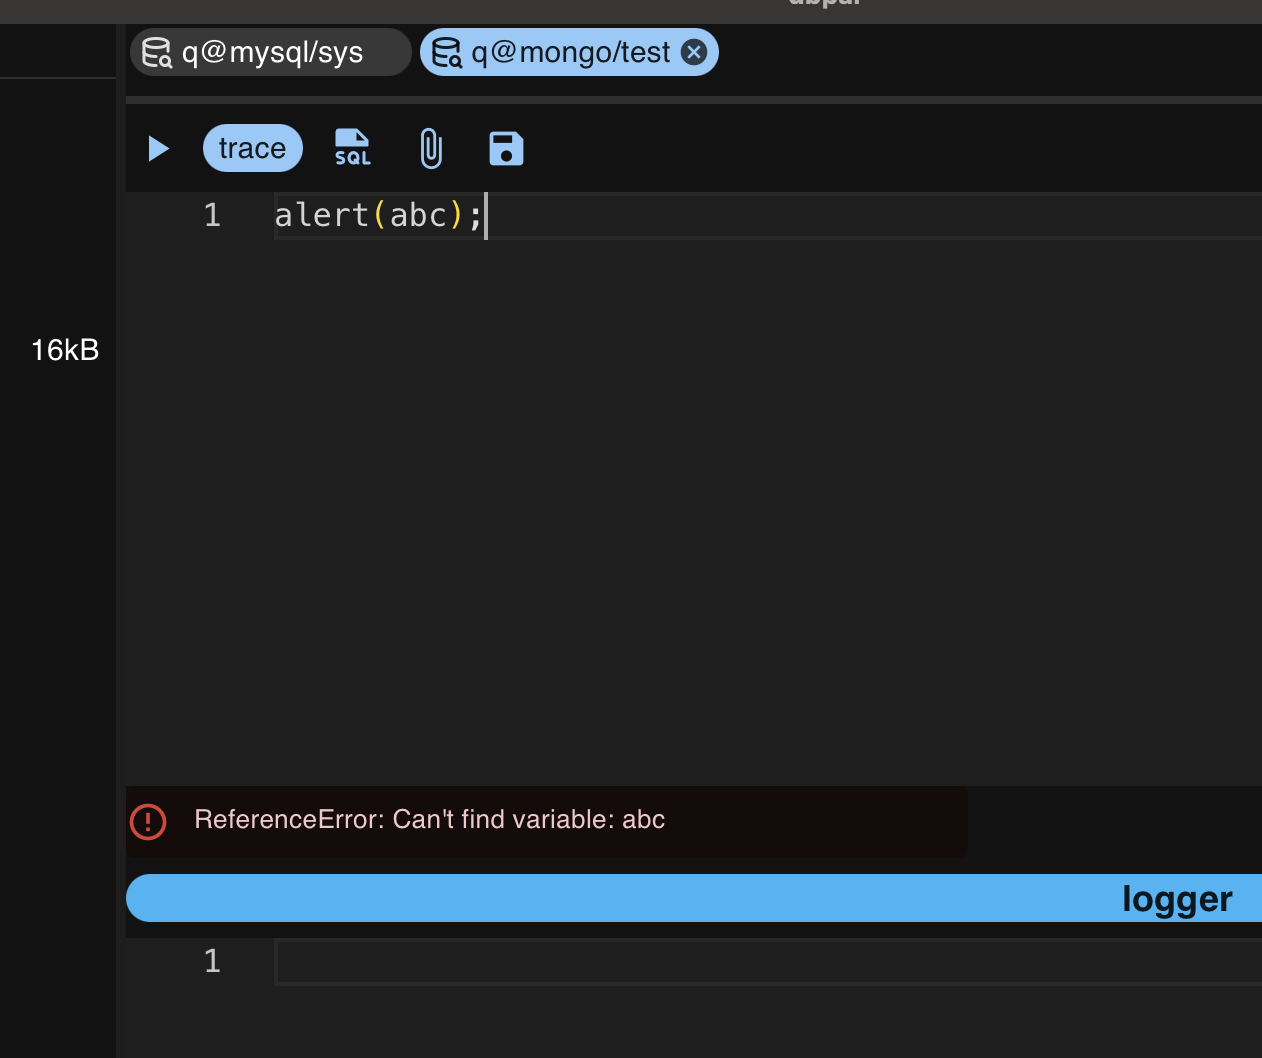Switch to the q@mysql/sys tab
This screenshot has height=1058, width=1262.
click(272, 52)
